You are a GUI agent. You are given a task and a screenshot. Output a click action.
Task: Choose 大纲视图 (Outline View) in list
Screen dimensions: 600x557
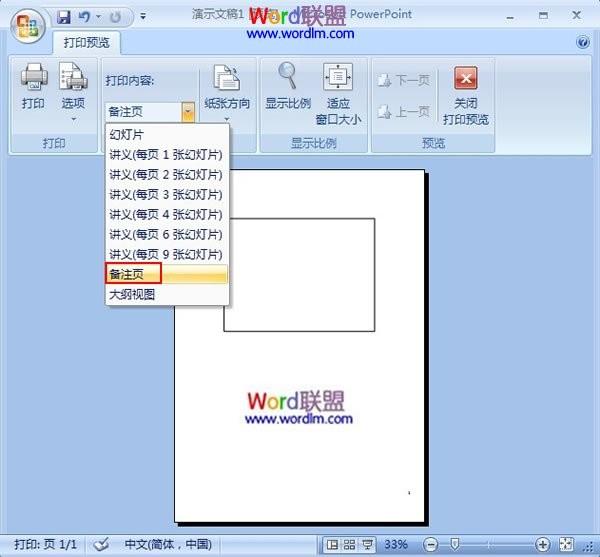(166, 294)
